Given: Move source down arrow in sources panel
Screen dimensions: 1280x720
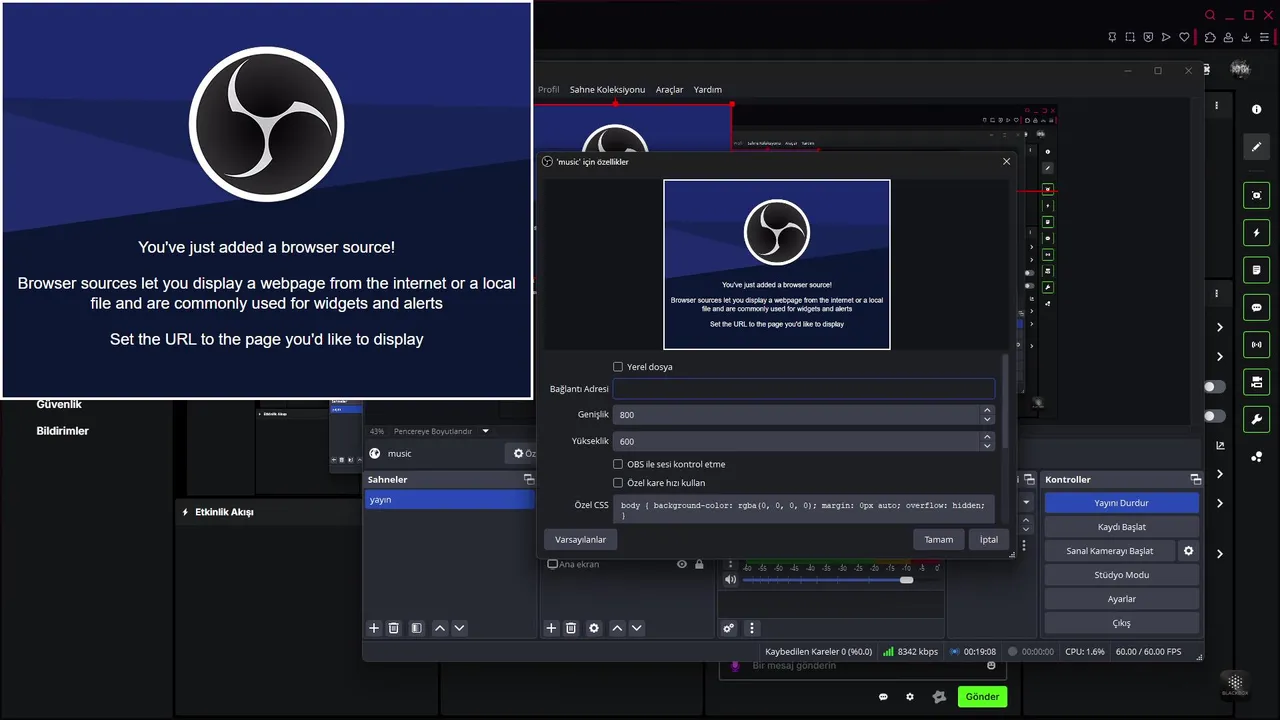Looking at the screenshot, I should [637, 628].
